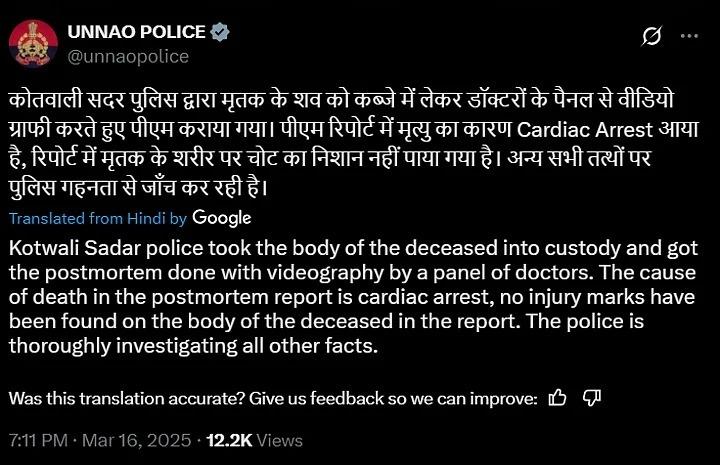Click the Google logo under the Hindi text

(x=221, y=217)
